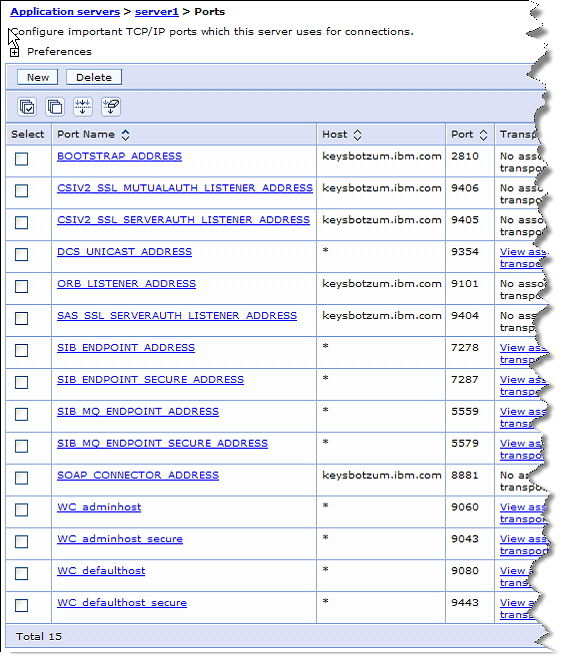
Task: Open DCS_UNICAST_ADDRESS port link
Action: pos(124,252)
